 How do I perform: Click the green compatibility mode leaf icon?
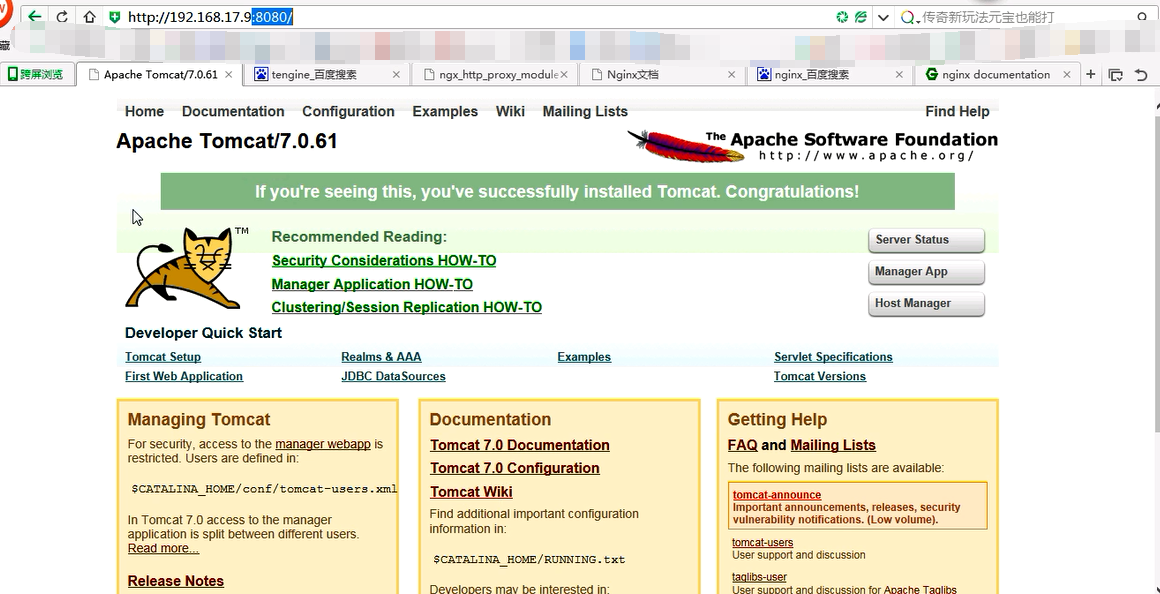point(860,16)
